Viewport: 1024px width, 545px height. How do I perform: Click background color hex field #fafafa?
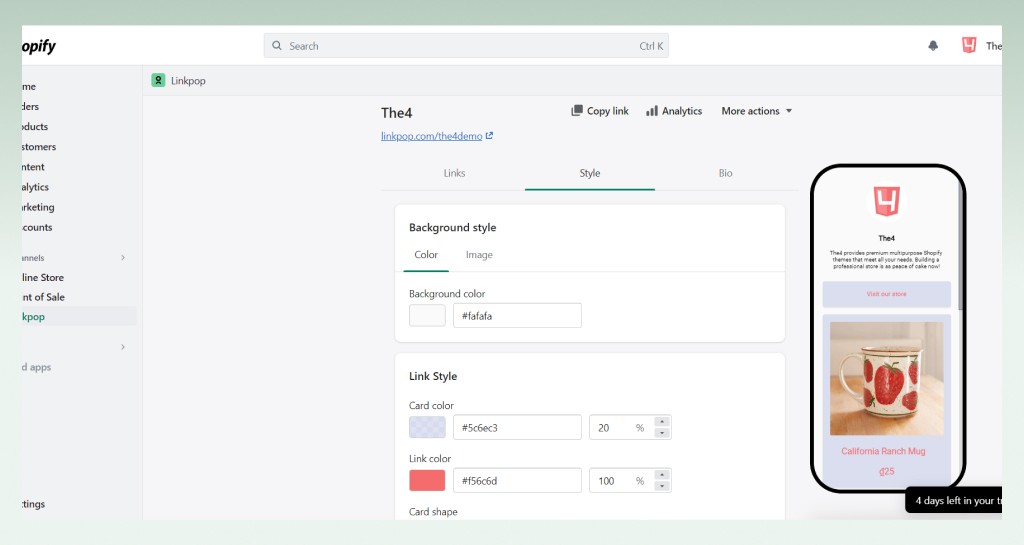coord(517,315)
